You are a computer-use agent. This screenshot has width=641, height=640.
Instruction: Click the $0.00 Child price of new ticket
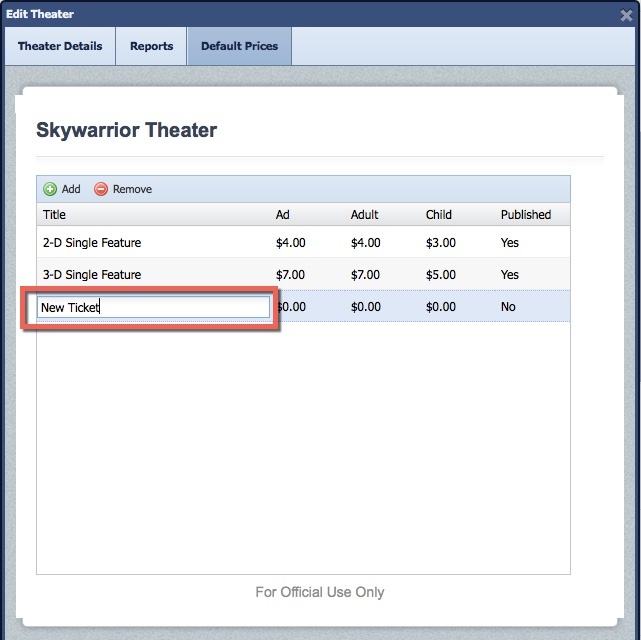click(441, 307)
